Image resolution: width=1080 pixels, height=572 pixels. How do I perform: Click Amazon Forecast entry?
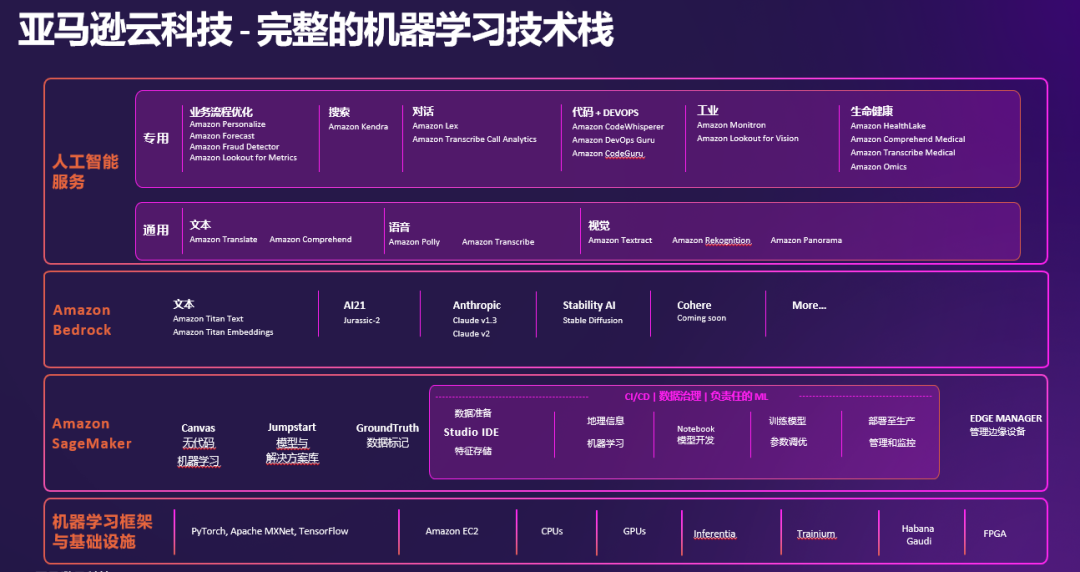(x=222, y=136)
